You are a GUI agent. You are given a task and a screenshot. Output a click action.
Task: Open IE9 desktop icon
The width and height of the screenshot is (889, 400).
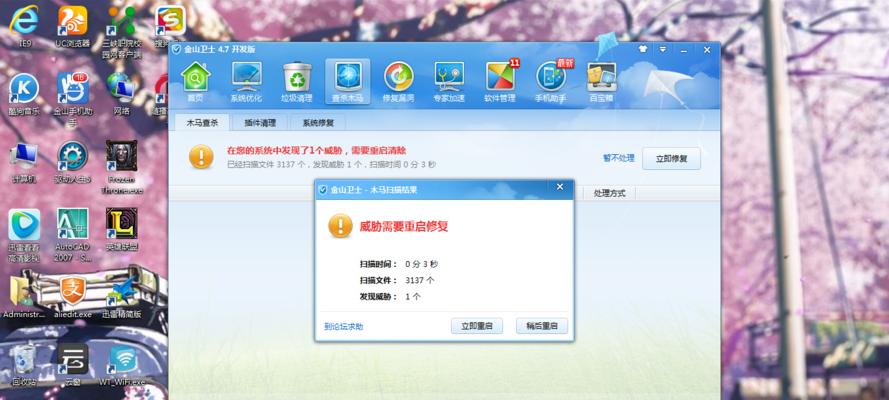pyautogui.click(x=24, y=26)
